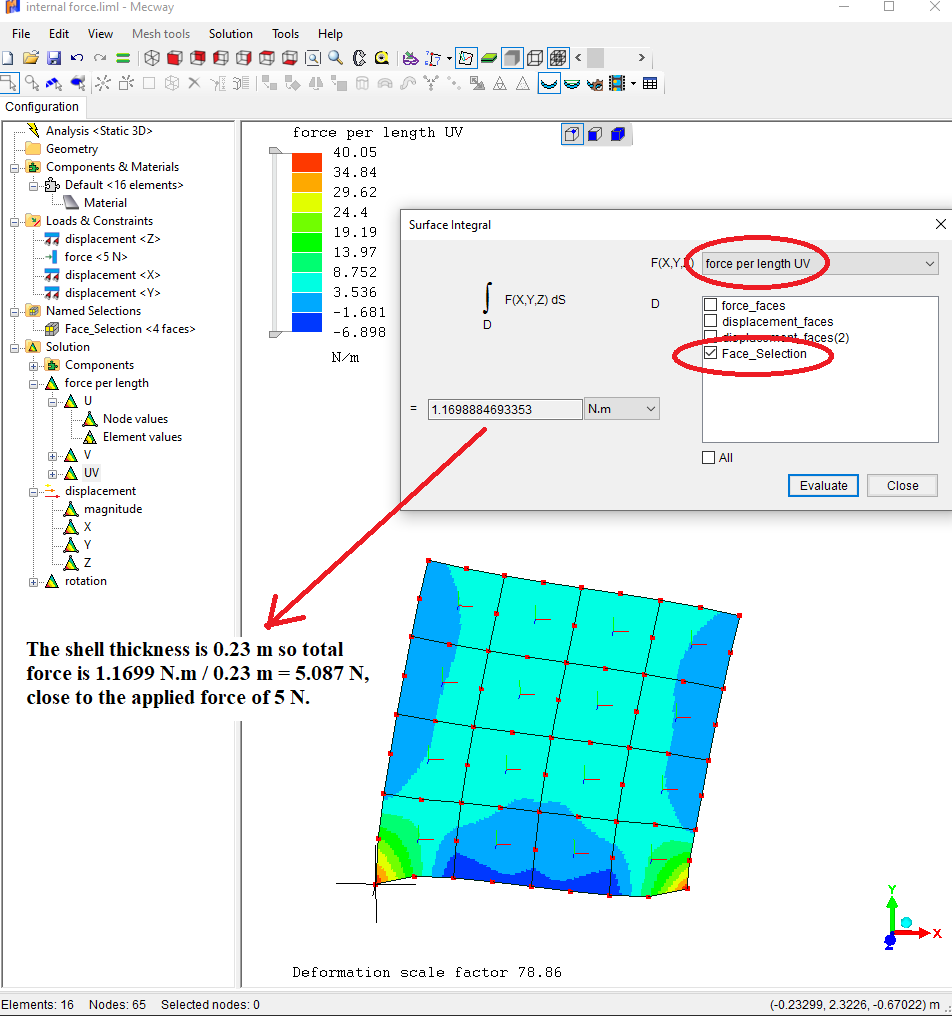Toggle the show element axes button

(x=466, y=58)
